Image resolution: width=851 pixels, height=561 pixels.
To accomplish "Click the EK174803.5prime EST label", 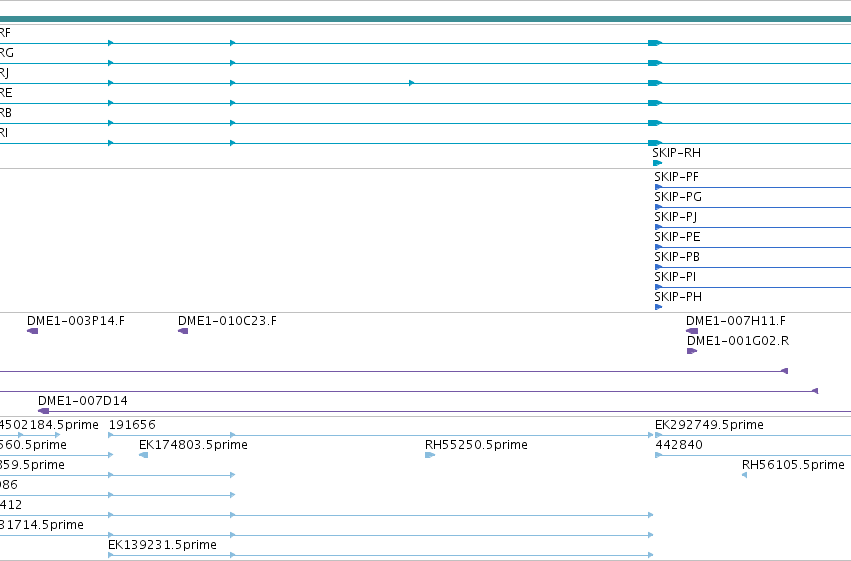I will (193, 445).
